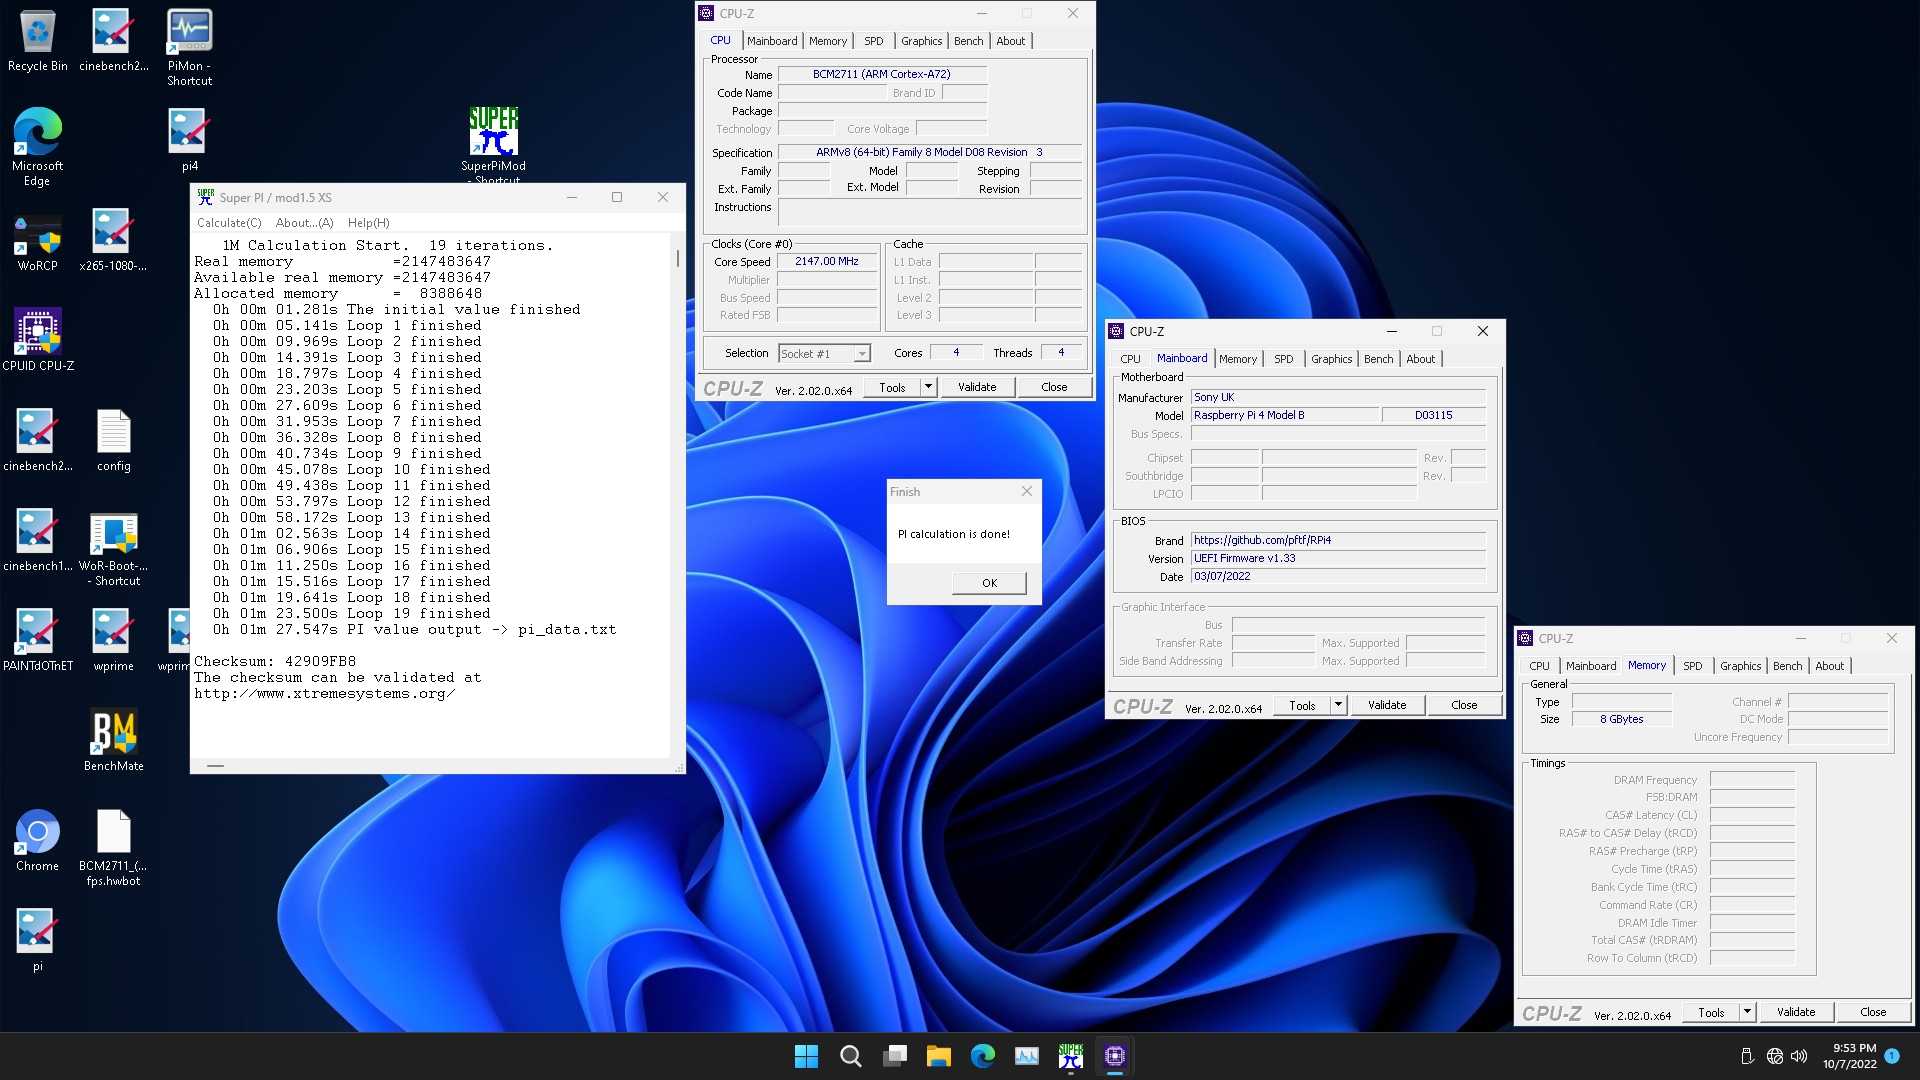Click the Core Speed 2147.00 MHz field
Screen dimensions: 1920x1080
(x=826, y=261)
